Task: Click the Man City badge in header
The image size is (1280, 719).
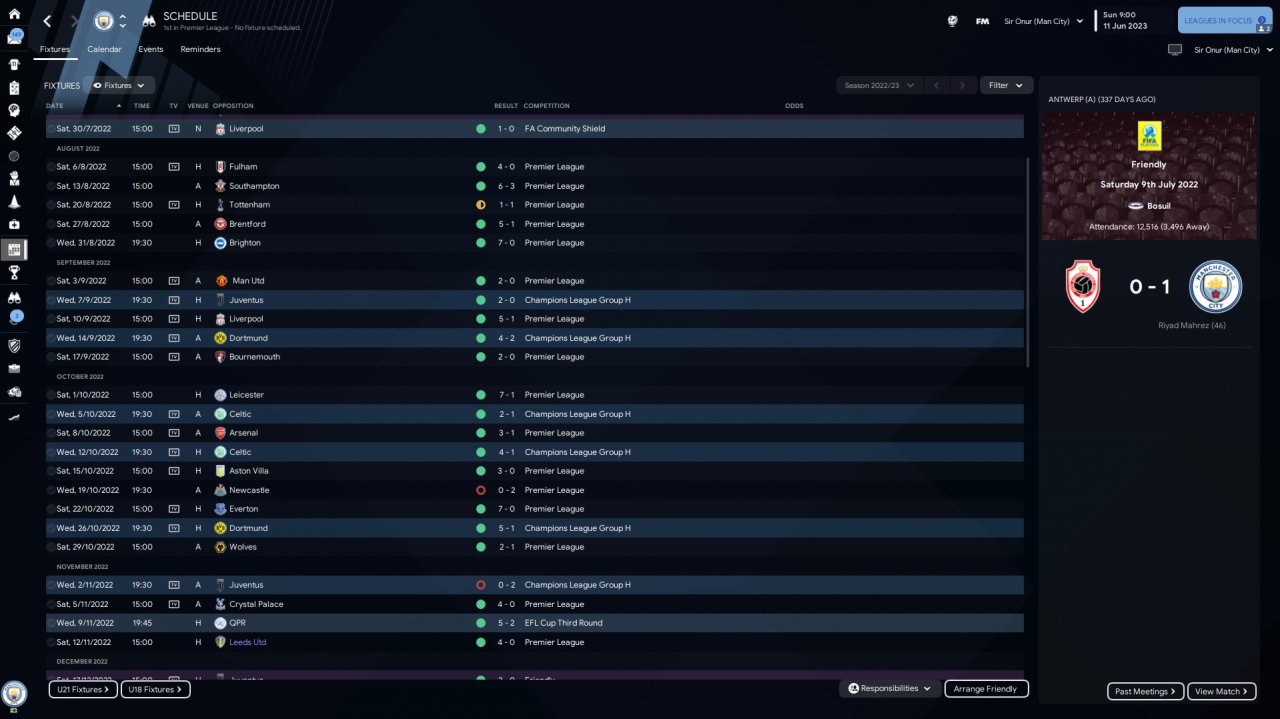Action: (104, 20)
